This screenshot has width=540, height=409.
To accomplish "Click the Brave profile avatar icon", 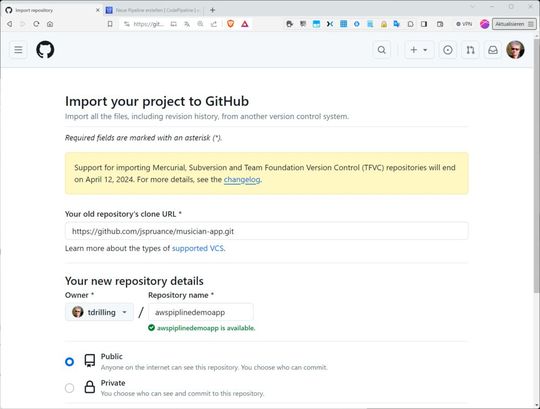I will 485,24.
